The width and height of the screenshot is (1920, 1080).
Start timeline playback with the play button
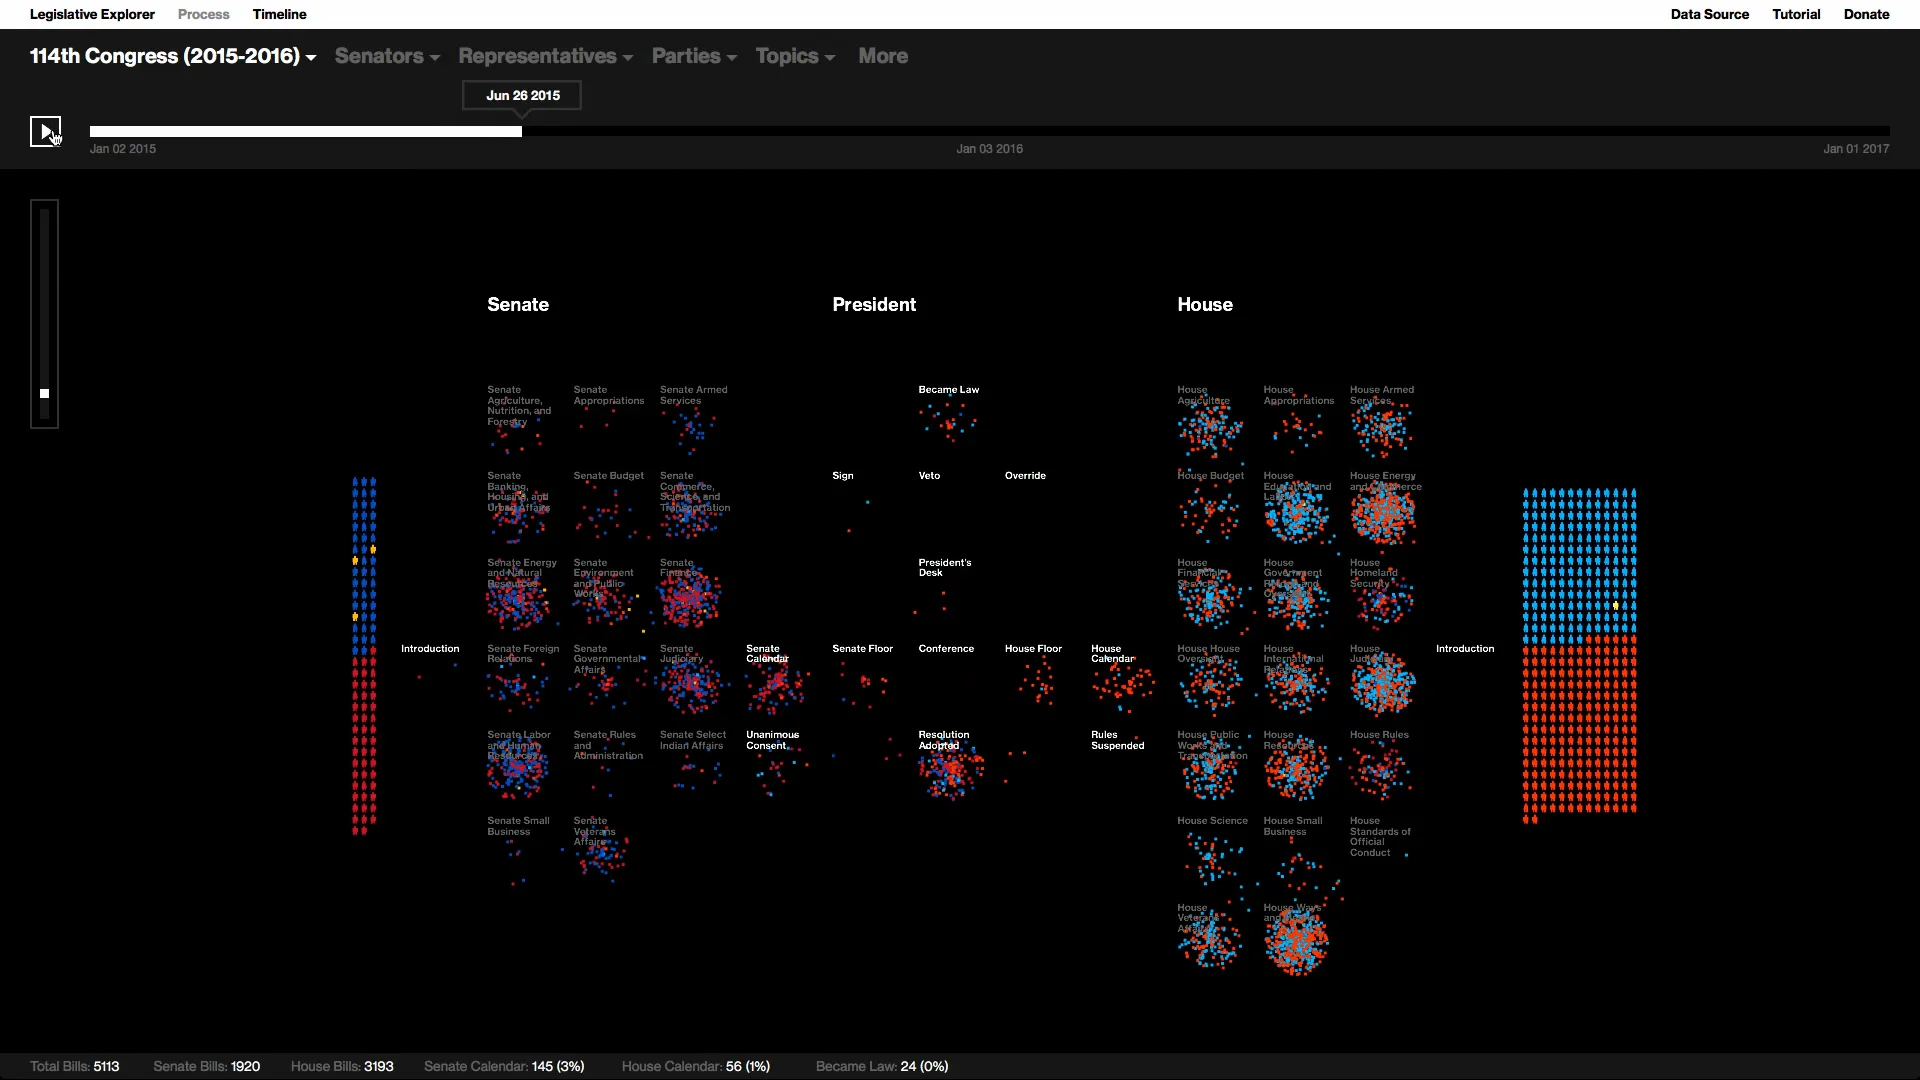coord(45,131)
